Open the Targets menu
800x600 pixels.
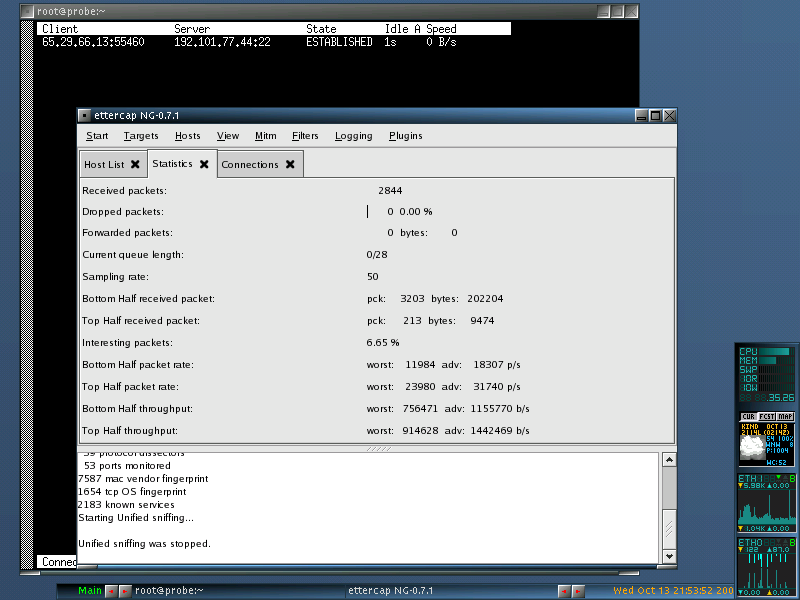pos(141,136)
